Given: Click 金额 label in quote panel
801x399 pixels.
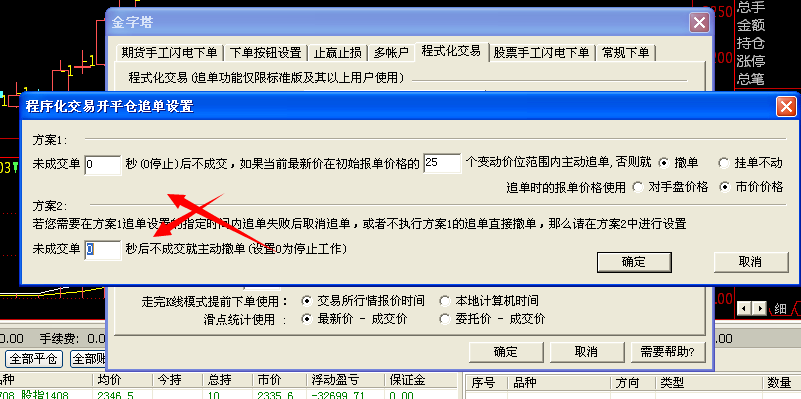Looking at the screenshot, I should 750,26.
